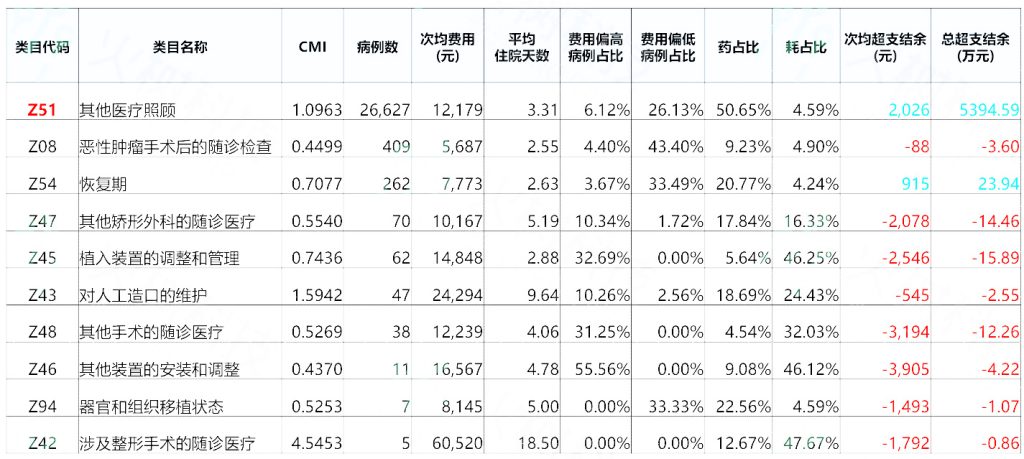Click the Z47 code cell

coord(42,221)
